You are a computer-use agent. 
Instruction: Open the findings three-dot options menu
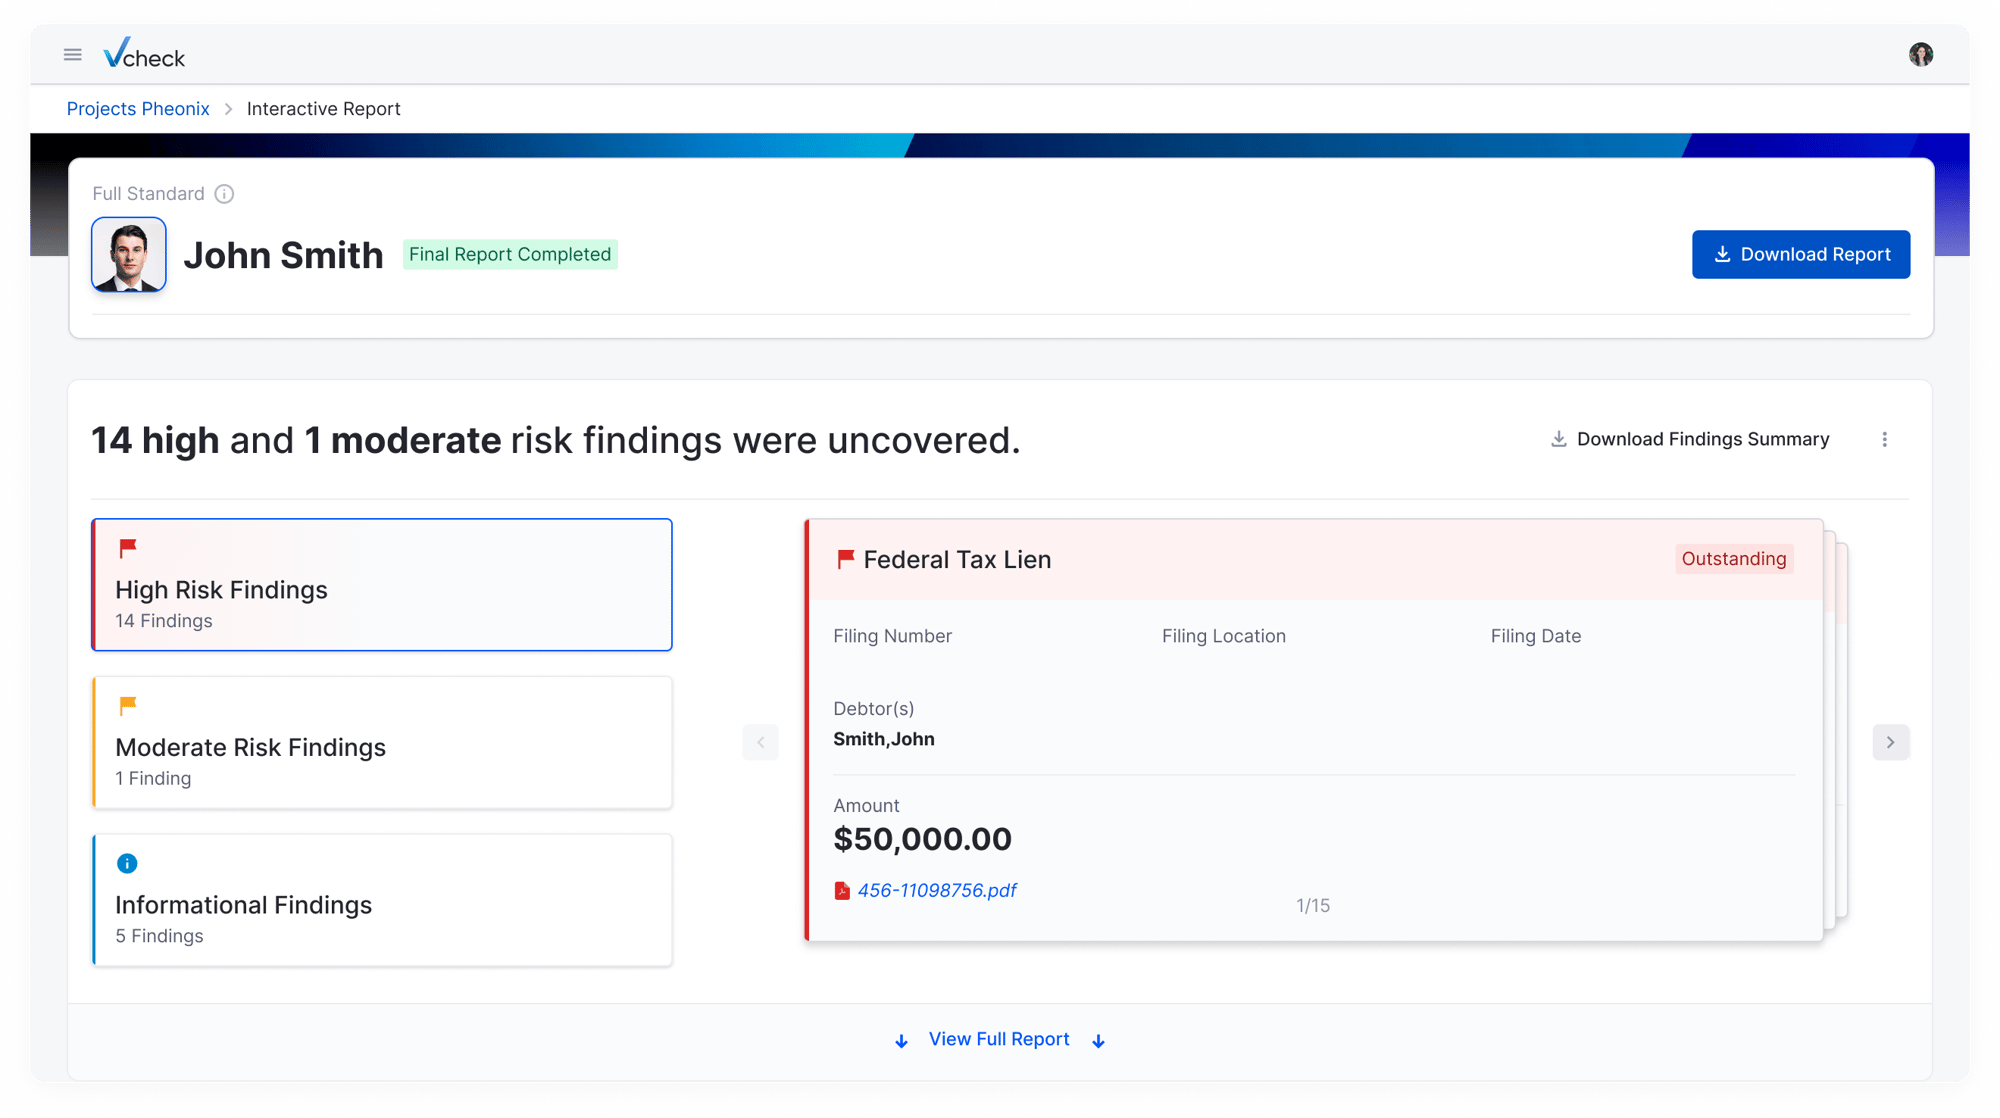click(x=1884, y=440)
